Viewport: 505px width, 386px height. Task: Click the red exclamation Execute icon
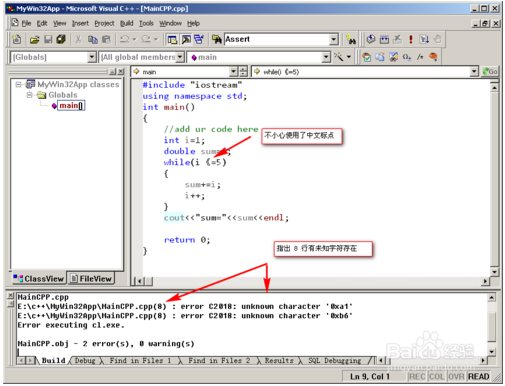click(x=411, y=39)
